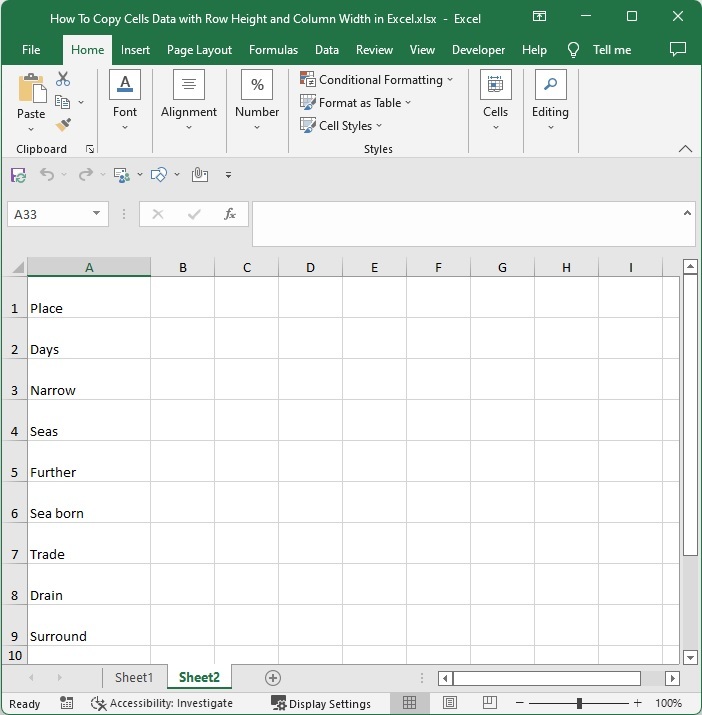Select row 5 header
Viewport: 702px width, 715px height.
tap(15, 461)
